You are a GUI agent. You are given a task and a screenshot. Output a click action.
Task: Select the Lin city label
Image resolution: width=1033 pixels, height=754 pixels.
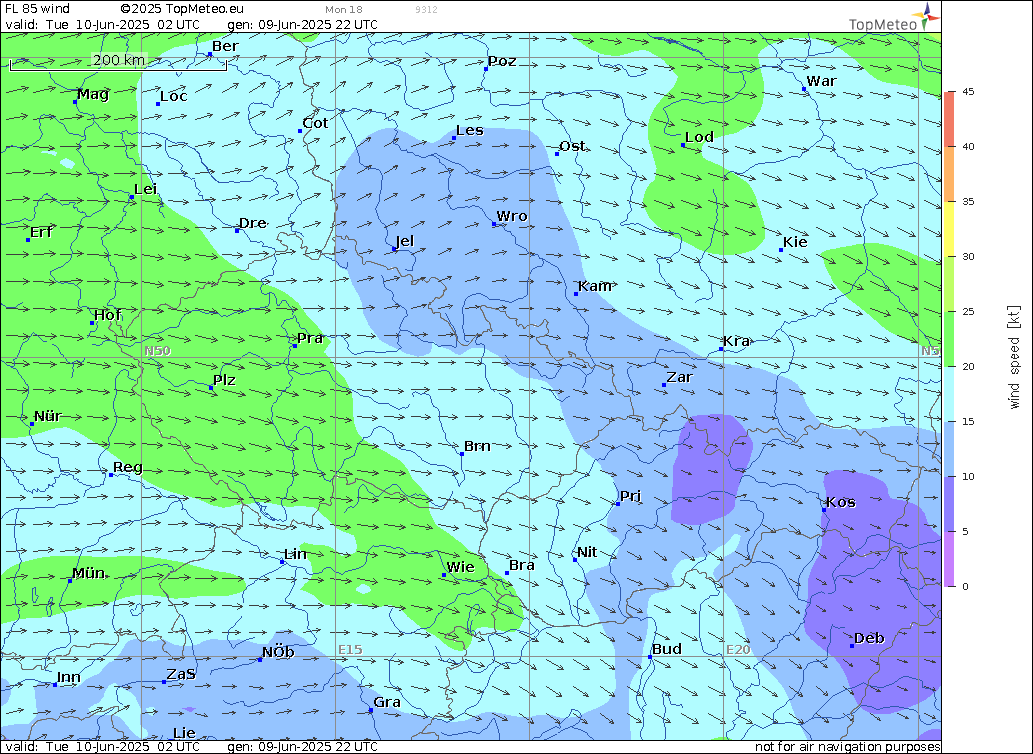295,554
